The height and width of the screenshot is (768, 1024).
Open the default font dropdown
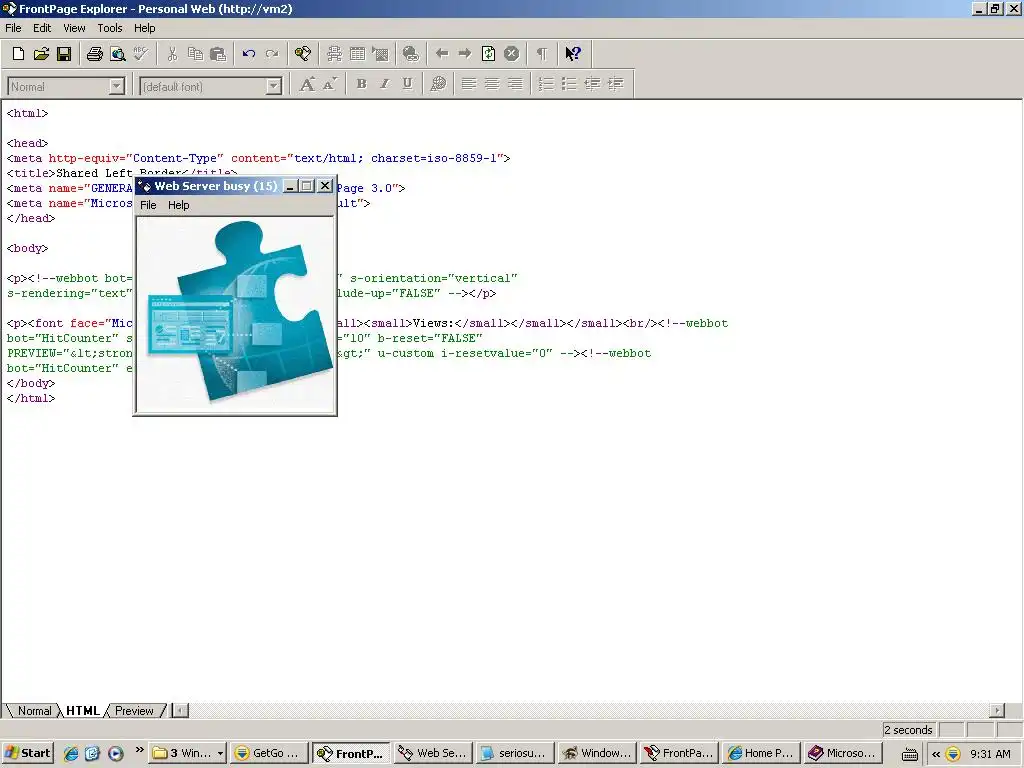(x=274, y=86)
